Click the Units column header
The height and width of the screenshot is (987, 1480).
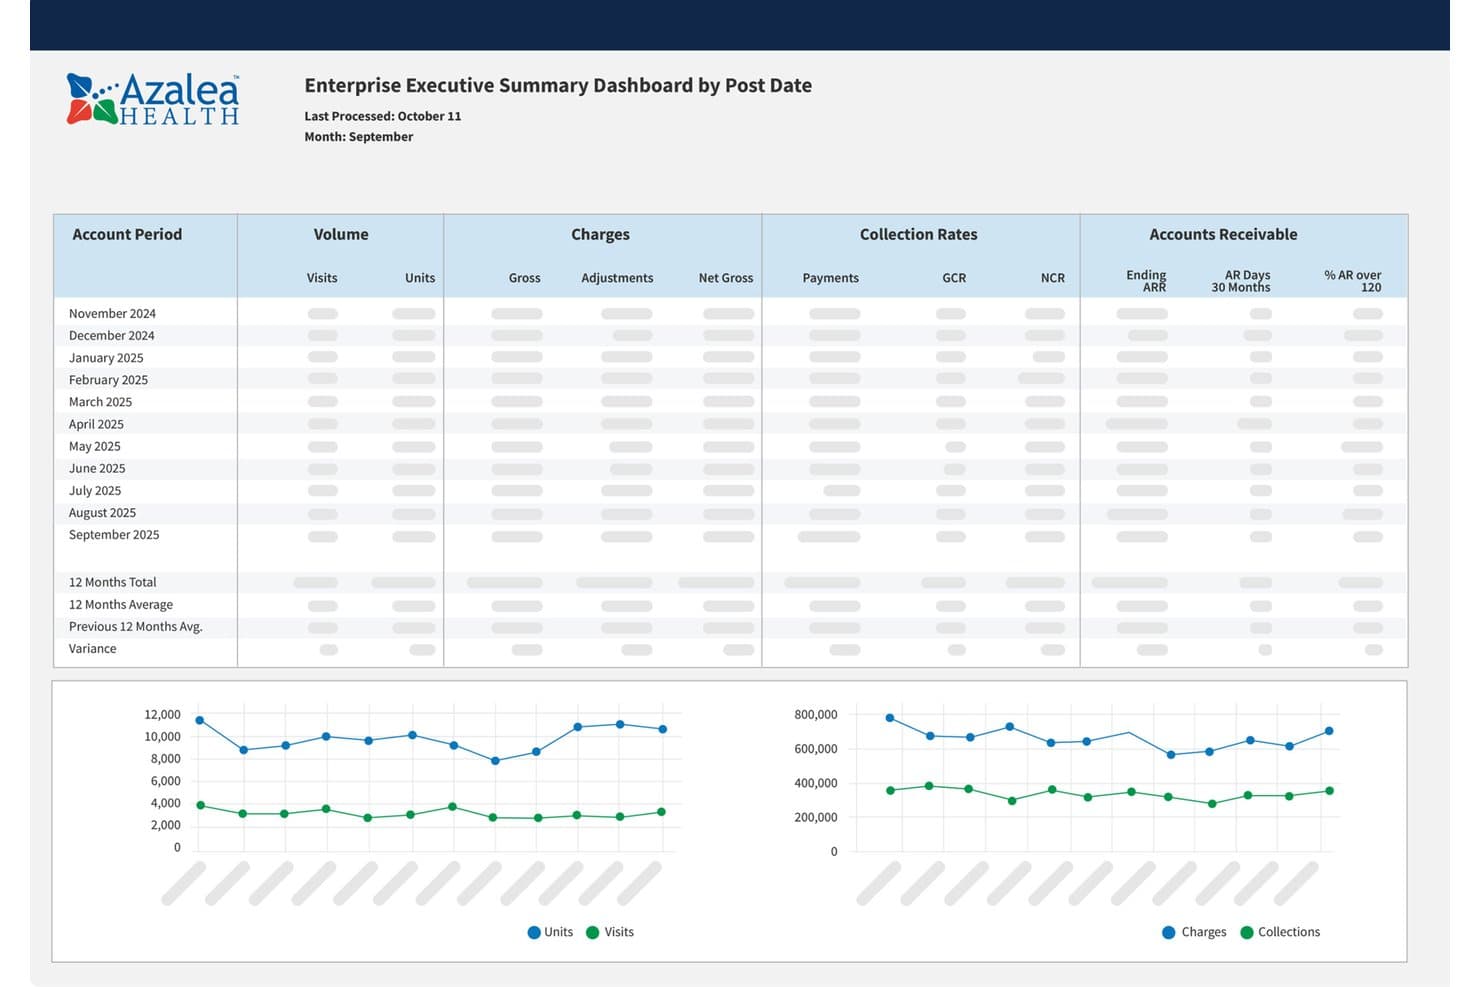pyautogui.click(x=420, y=278)
